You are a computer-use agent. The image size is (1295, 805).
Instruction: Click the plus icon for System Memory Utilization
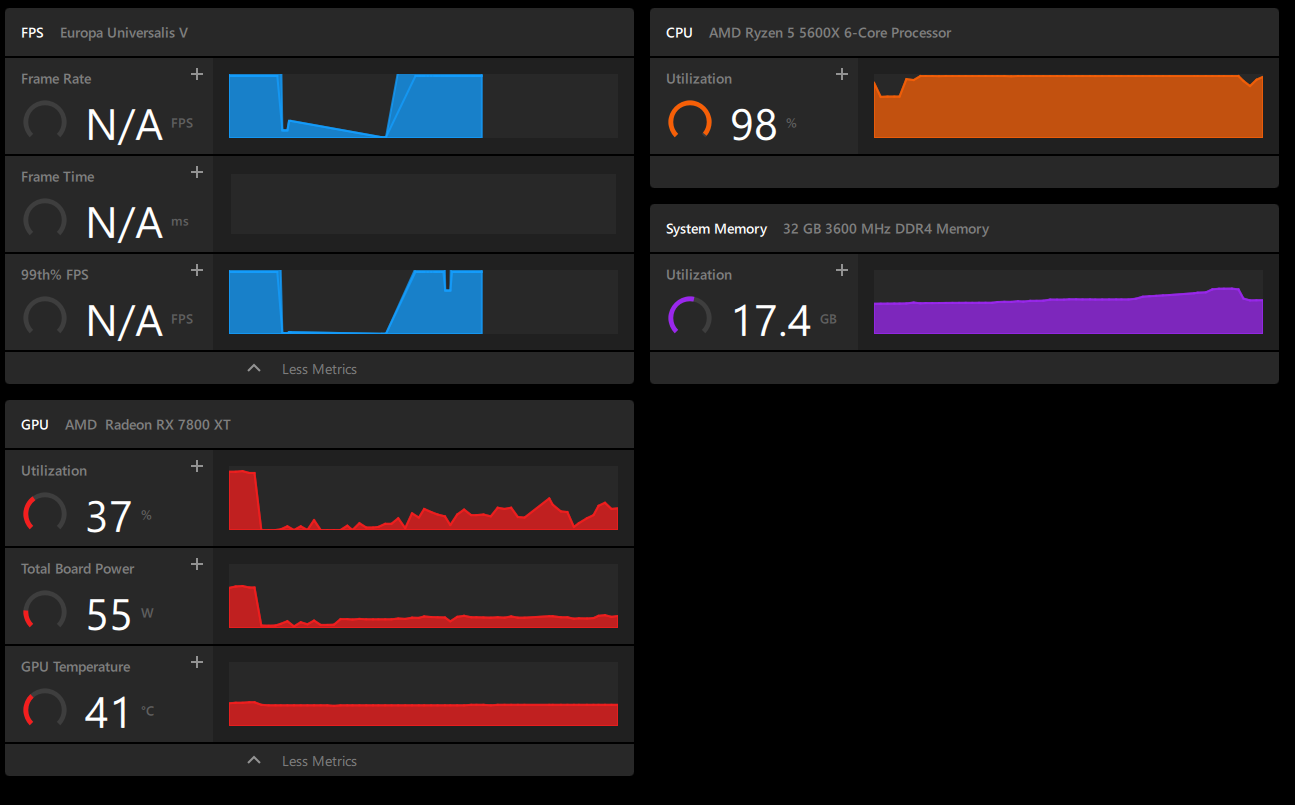click(842, 270)
